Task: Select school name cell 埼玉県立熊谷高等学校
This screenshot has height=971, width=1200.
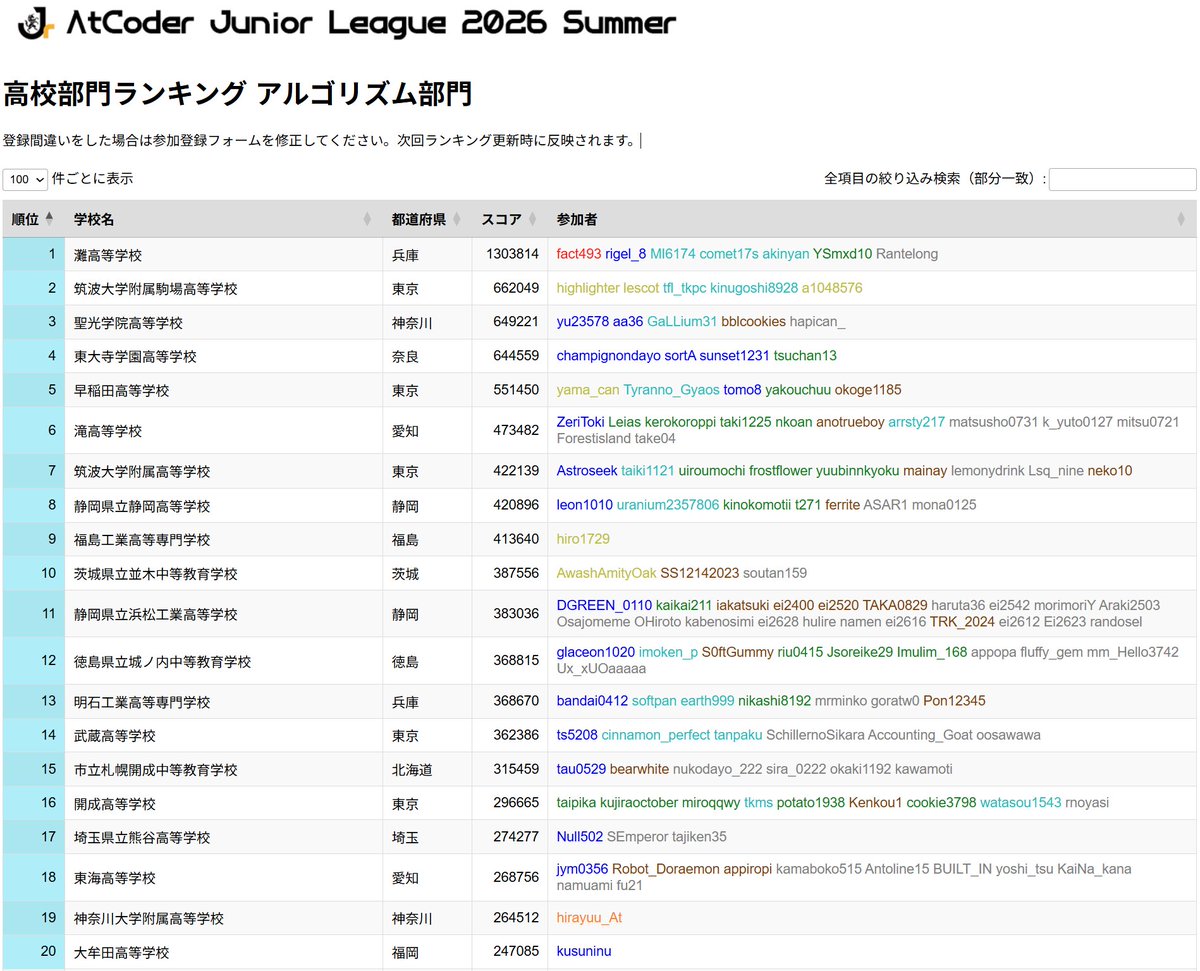Action: click(224, 838)
